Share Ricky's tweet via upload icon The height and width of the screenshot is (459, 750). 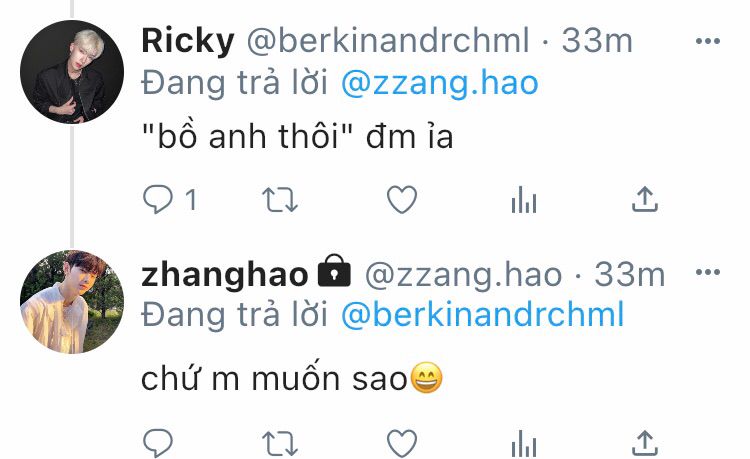click(645, 199)
